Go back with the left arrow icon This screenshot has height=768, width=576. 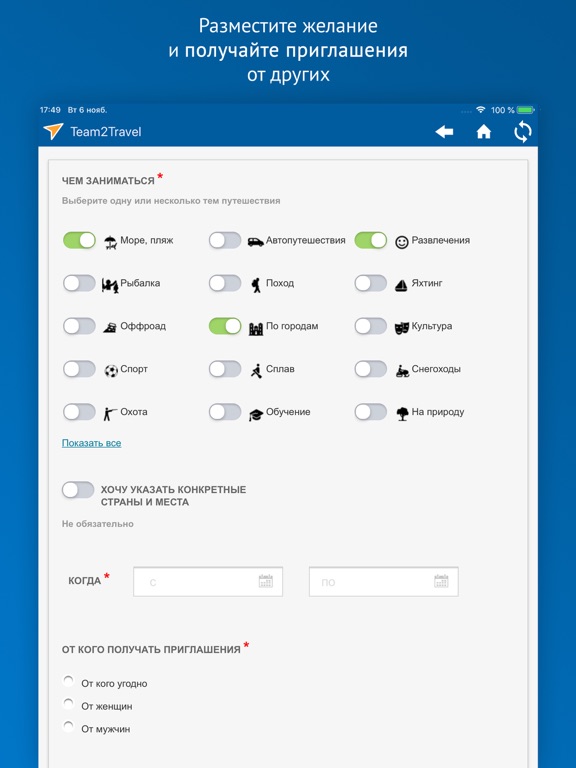click(x=444, y=131)
